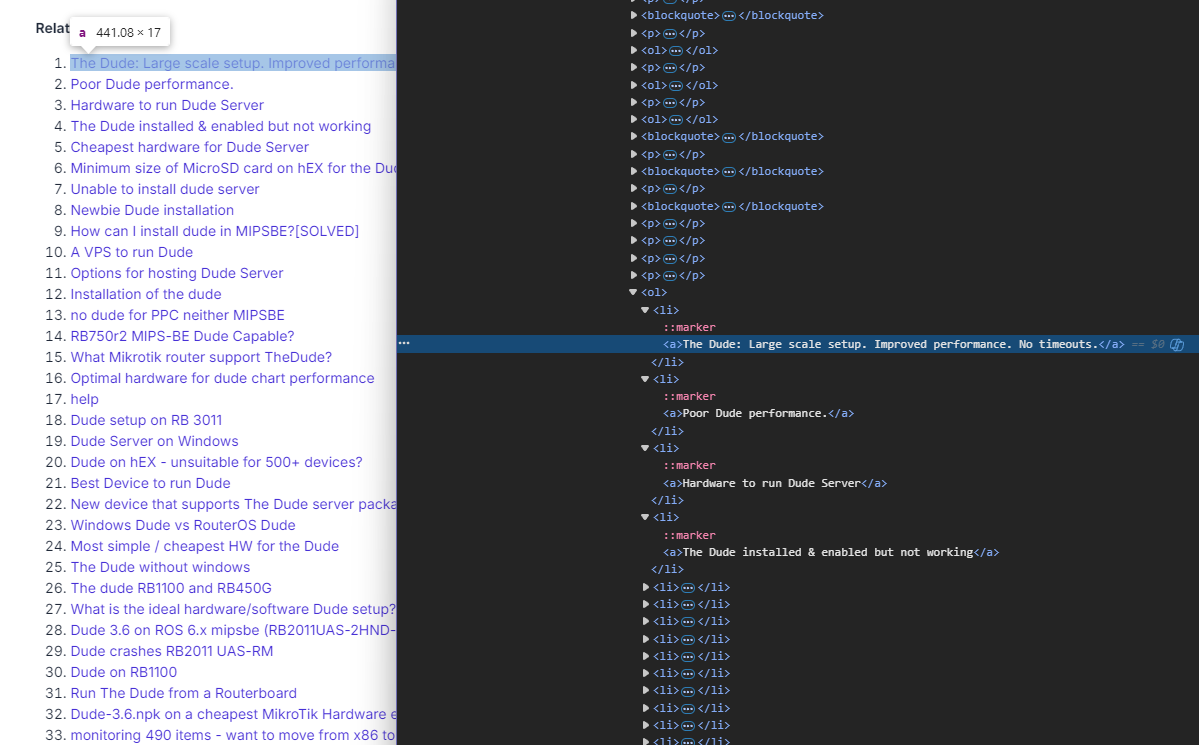Open 'What is the ideal hardware/software Dude setup?' link

(233, 610)
